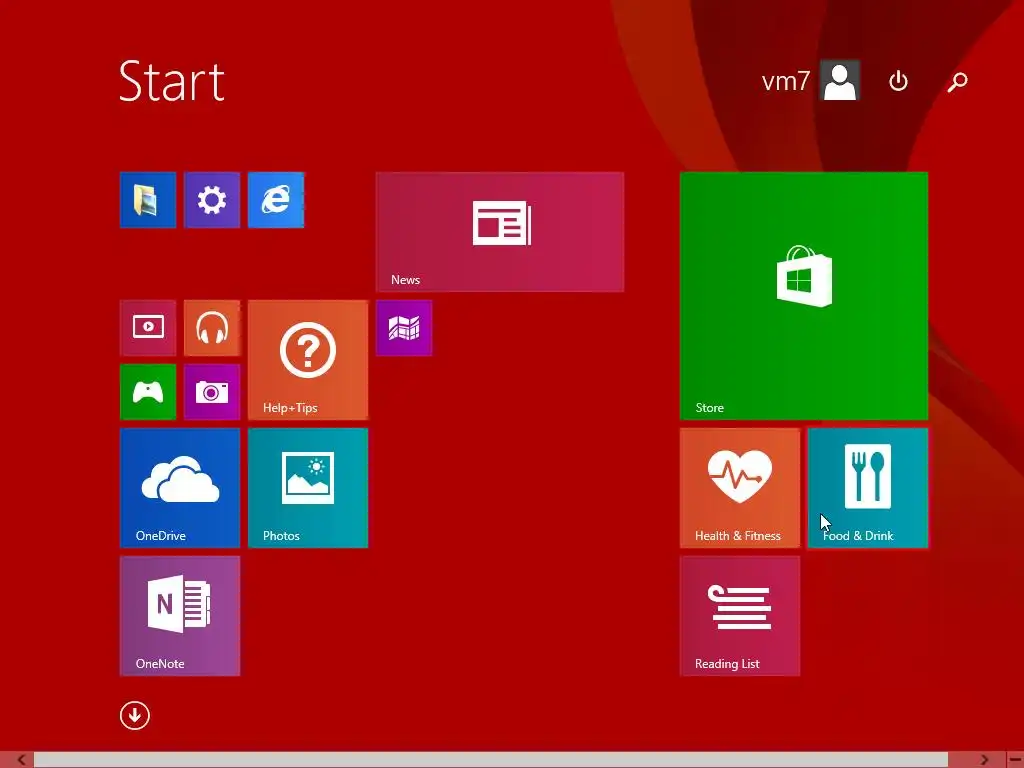This screenshot has height=768, width=1024.
Task: Click the power options button
Action: coord(899,81)
